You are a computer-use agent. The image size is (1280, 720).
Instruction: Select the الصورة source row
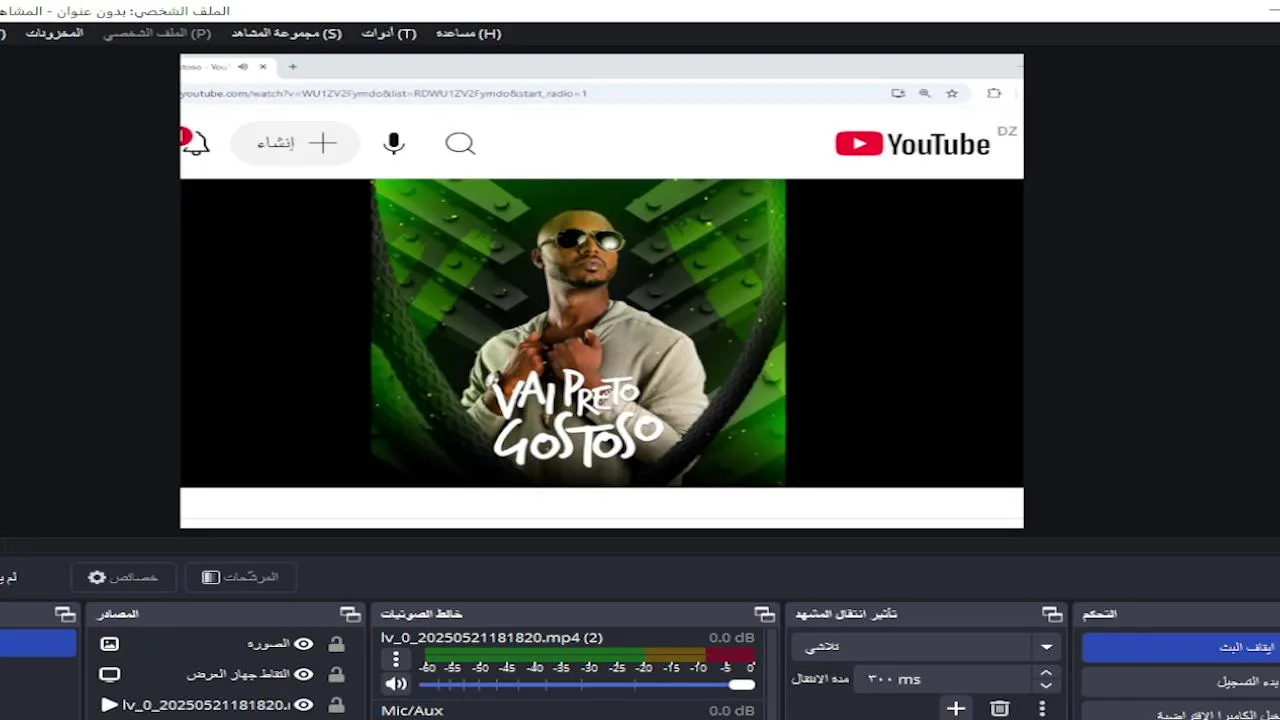(x=224, y=645)
